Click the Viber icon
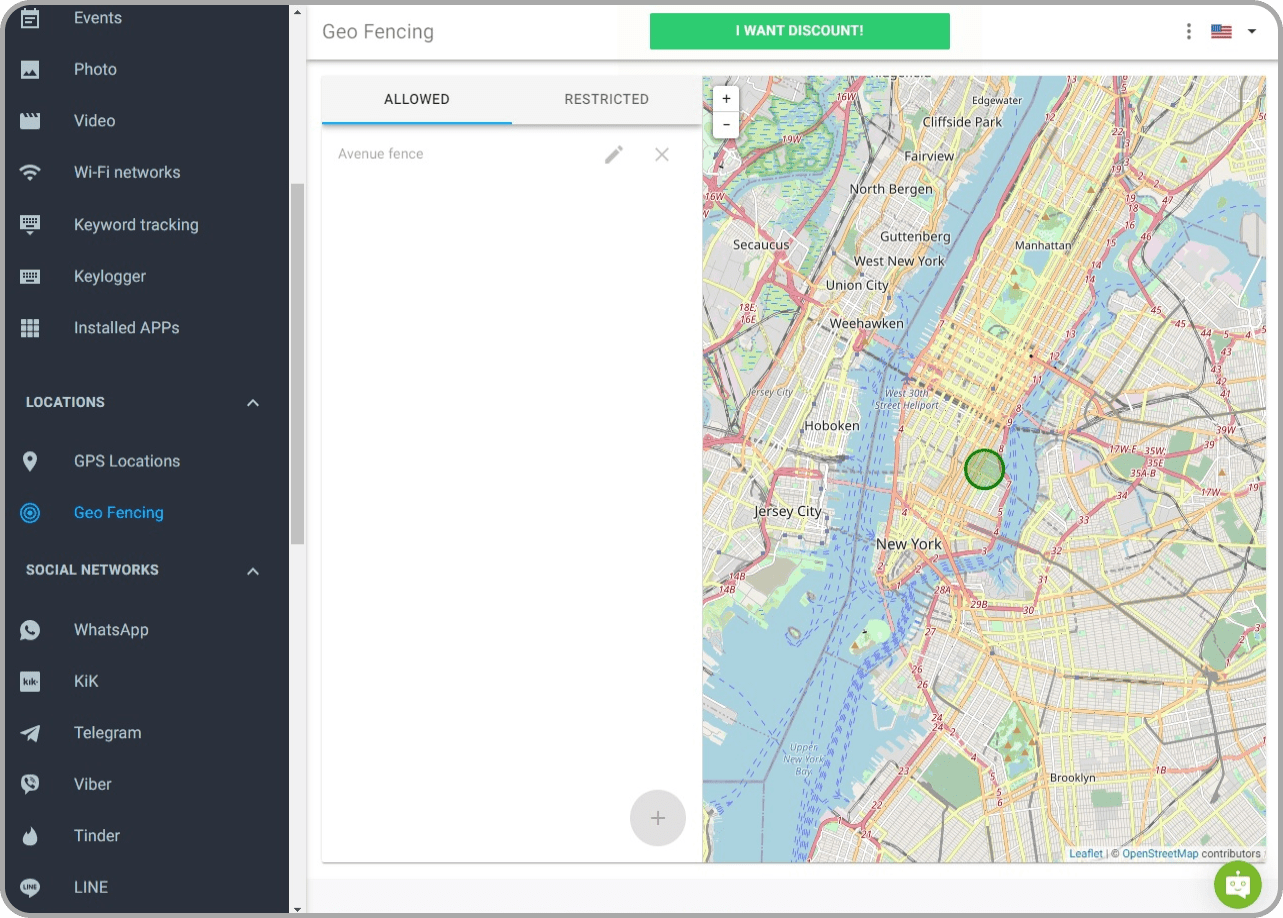Image resolution: width=1283 pixels, height=918 pixels. point(30,784)
